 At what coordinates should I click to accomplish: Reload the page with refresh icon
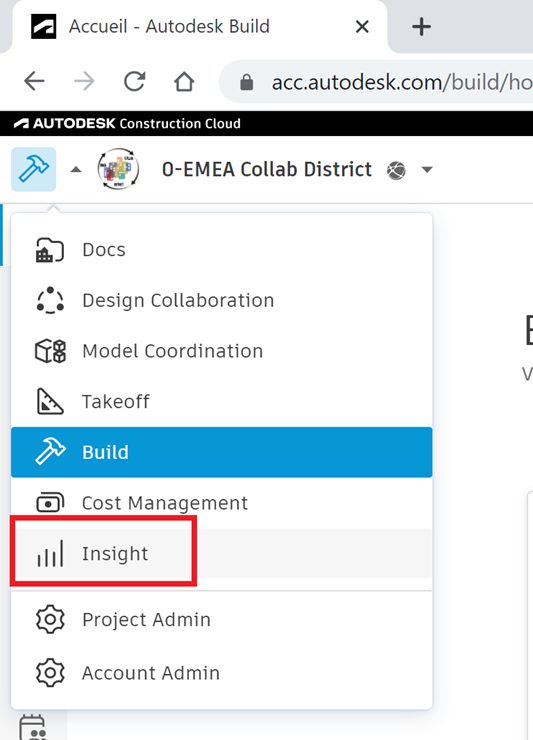(135, 81)
